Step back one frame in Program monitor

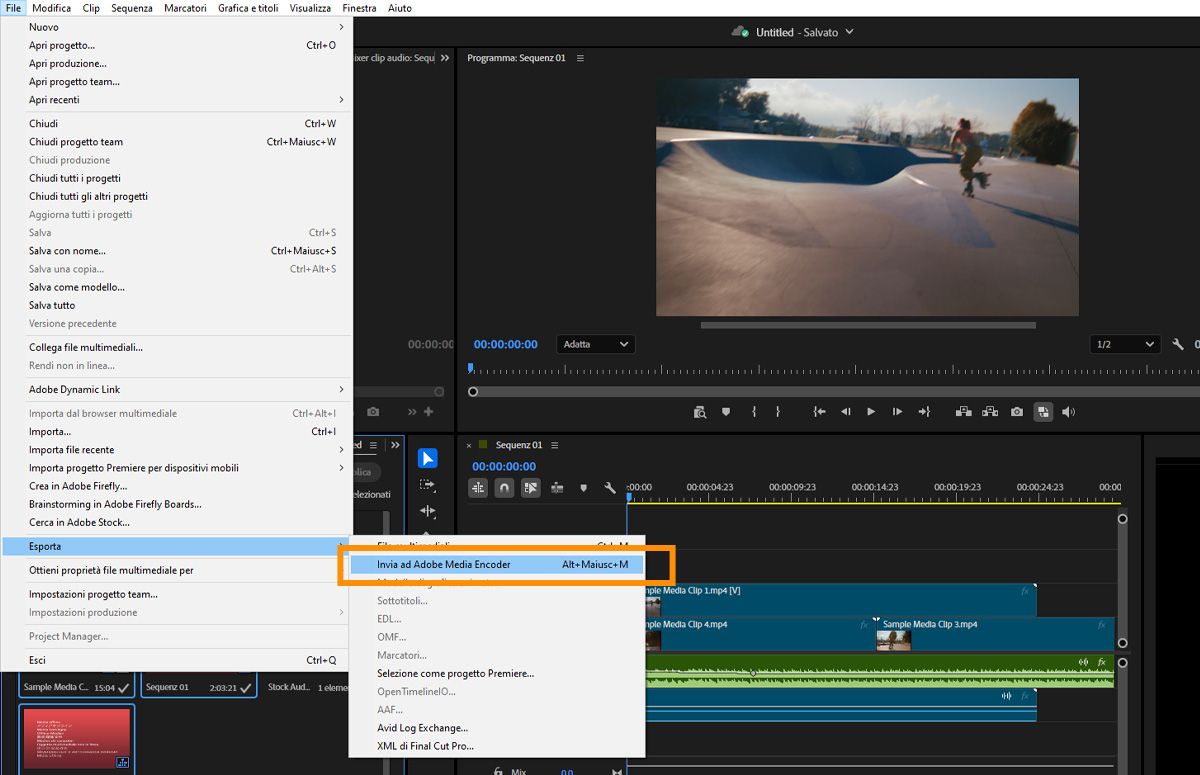pyautogui.click(x=846, y=412)
